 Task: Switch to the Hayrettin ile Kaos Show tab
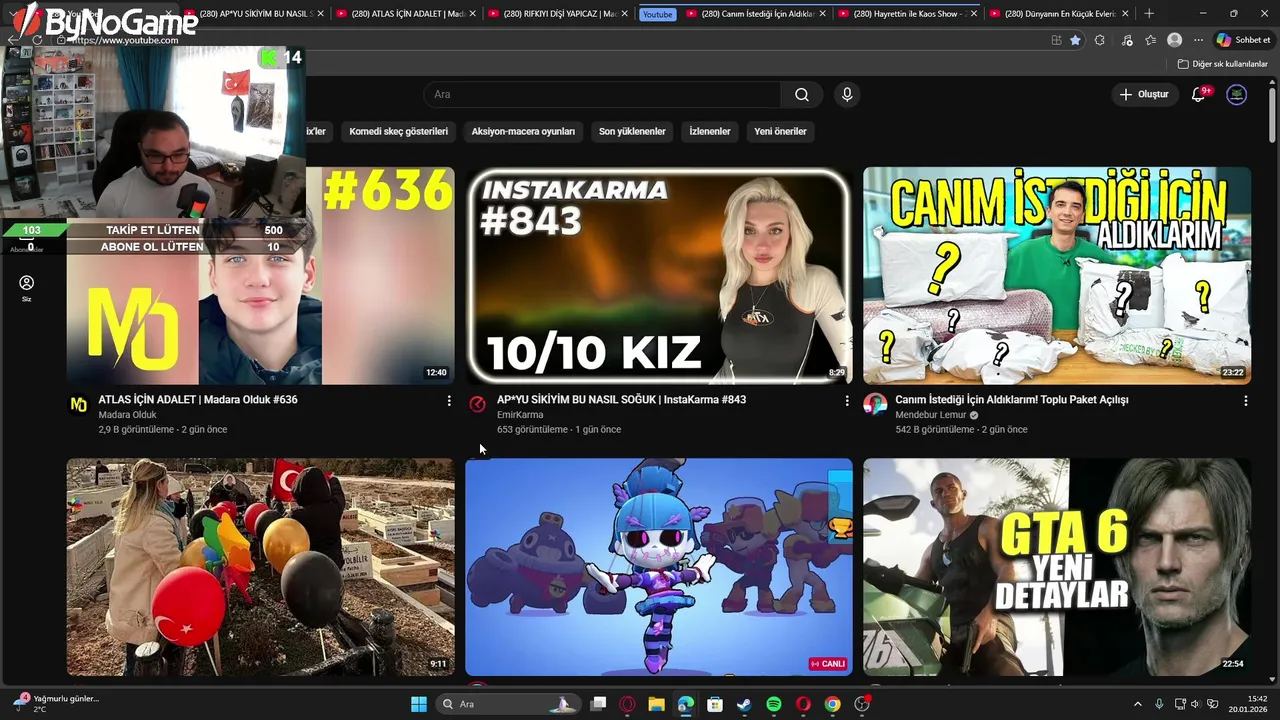[908, 14]
